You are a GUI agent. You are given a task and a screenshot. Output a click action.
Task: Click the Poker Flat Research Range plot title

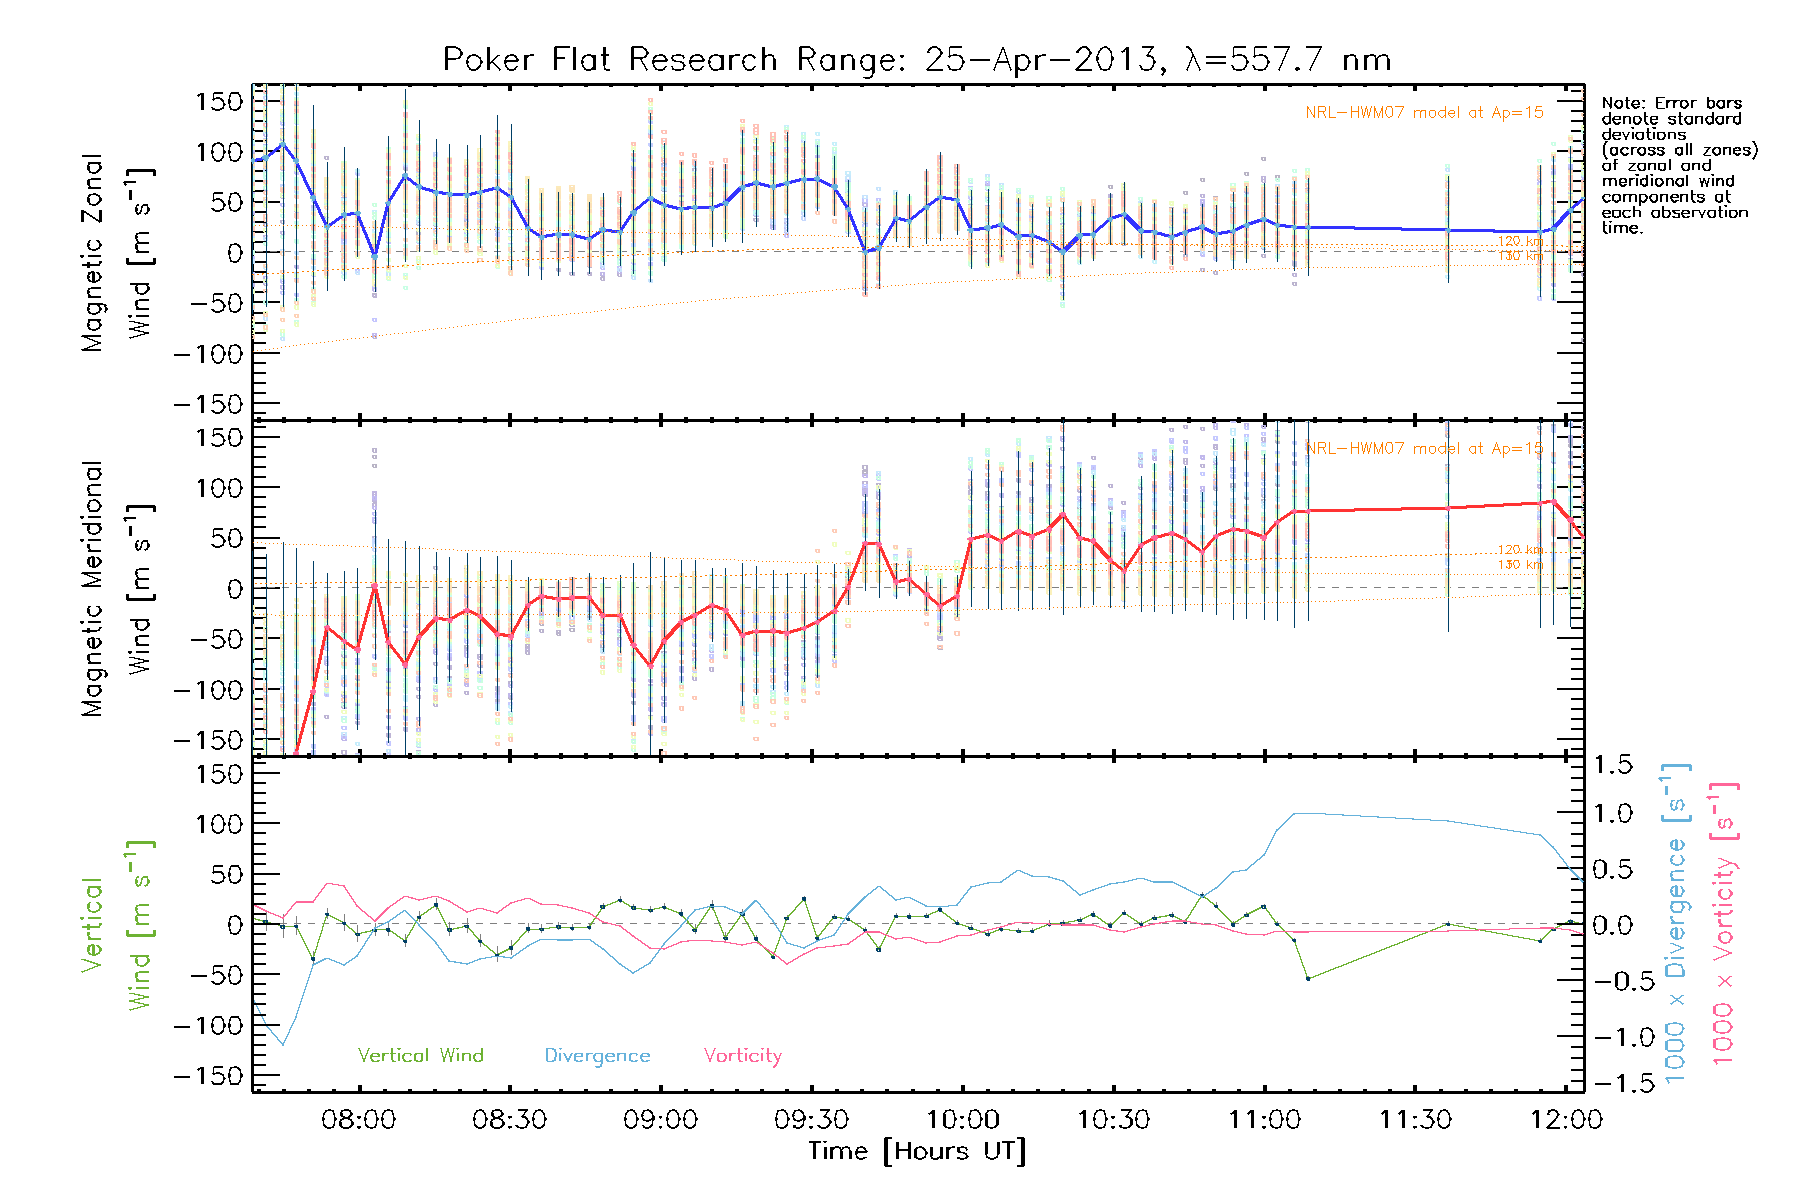point(916,60)
